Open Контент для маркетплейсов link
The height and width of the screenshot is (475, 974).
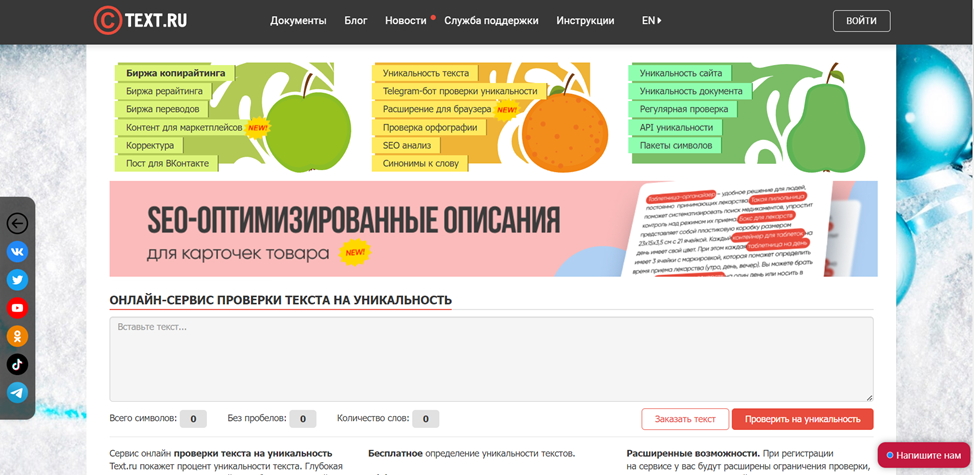[184, 127]
